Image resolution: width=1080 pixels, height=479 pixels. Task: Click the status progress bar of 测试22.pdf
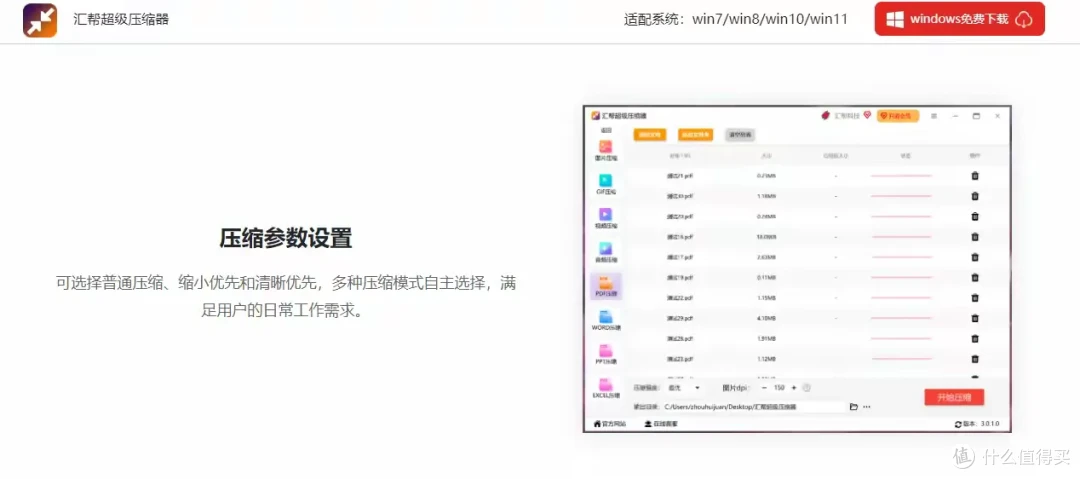click(901, 298)
